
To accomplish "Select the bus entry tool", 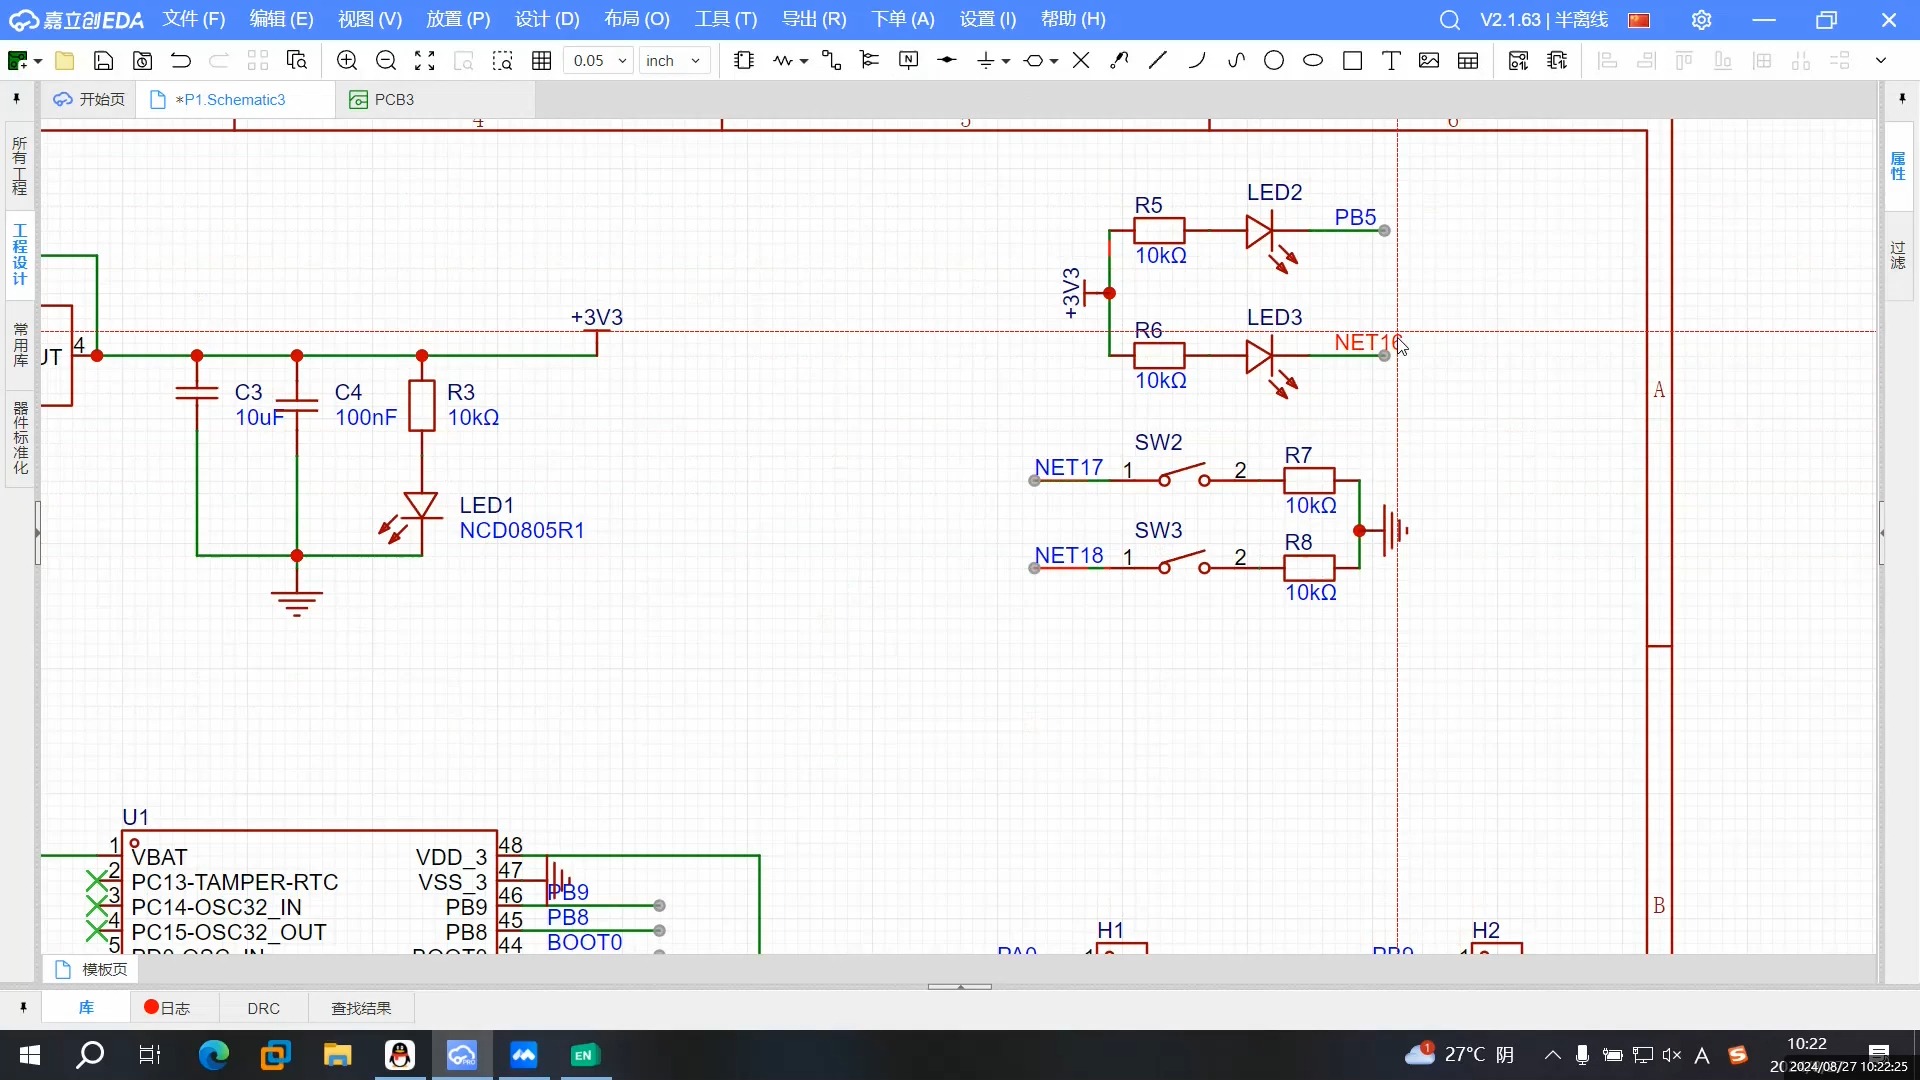I will 870,61.
